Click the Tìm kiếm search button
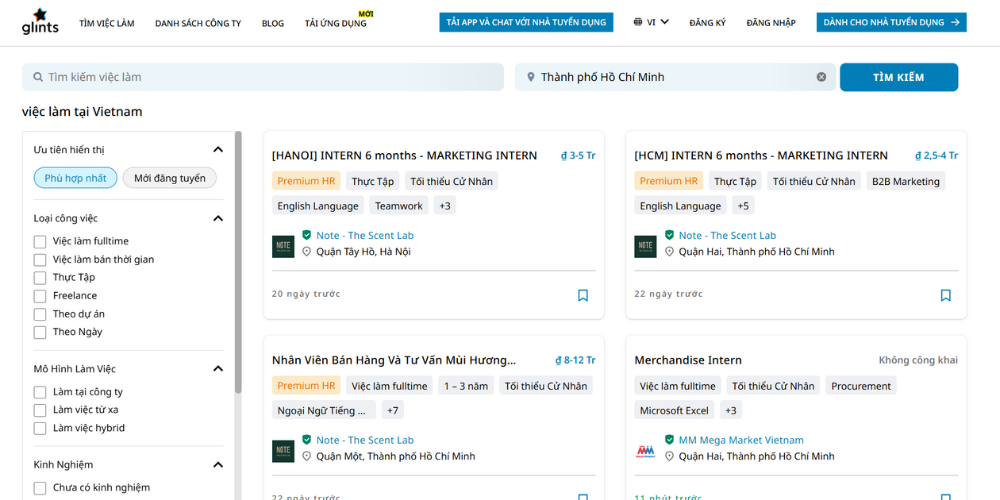 click(899, 77)
